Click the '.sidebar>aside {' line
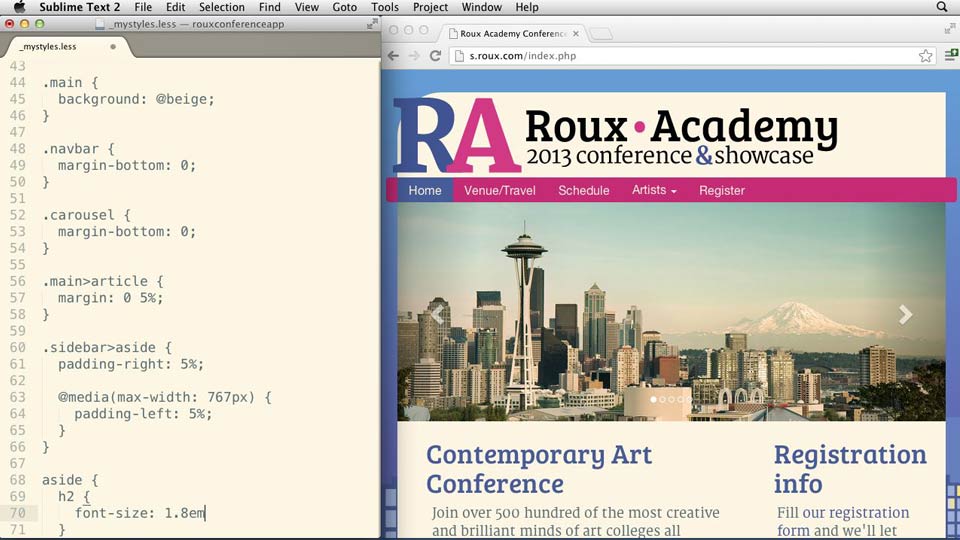The height and width of the screenshot is (540, 960). coord(107,348)
